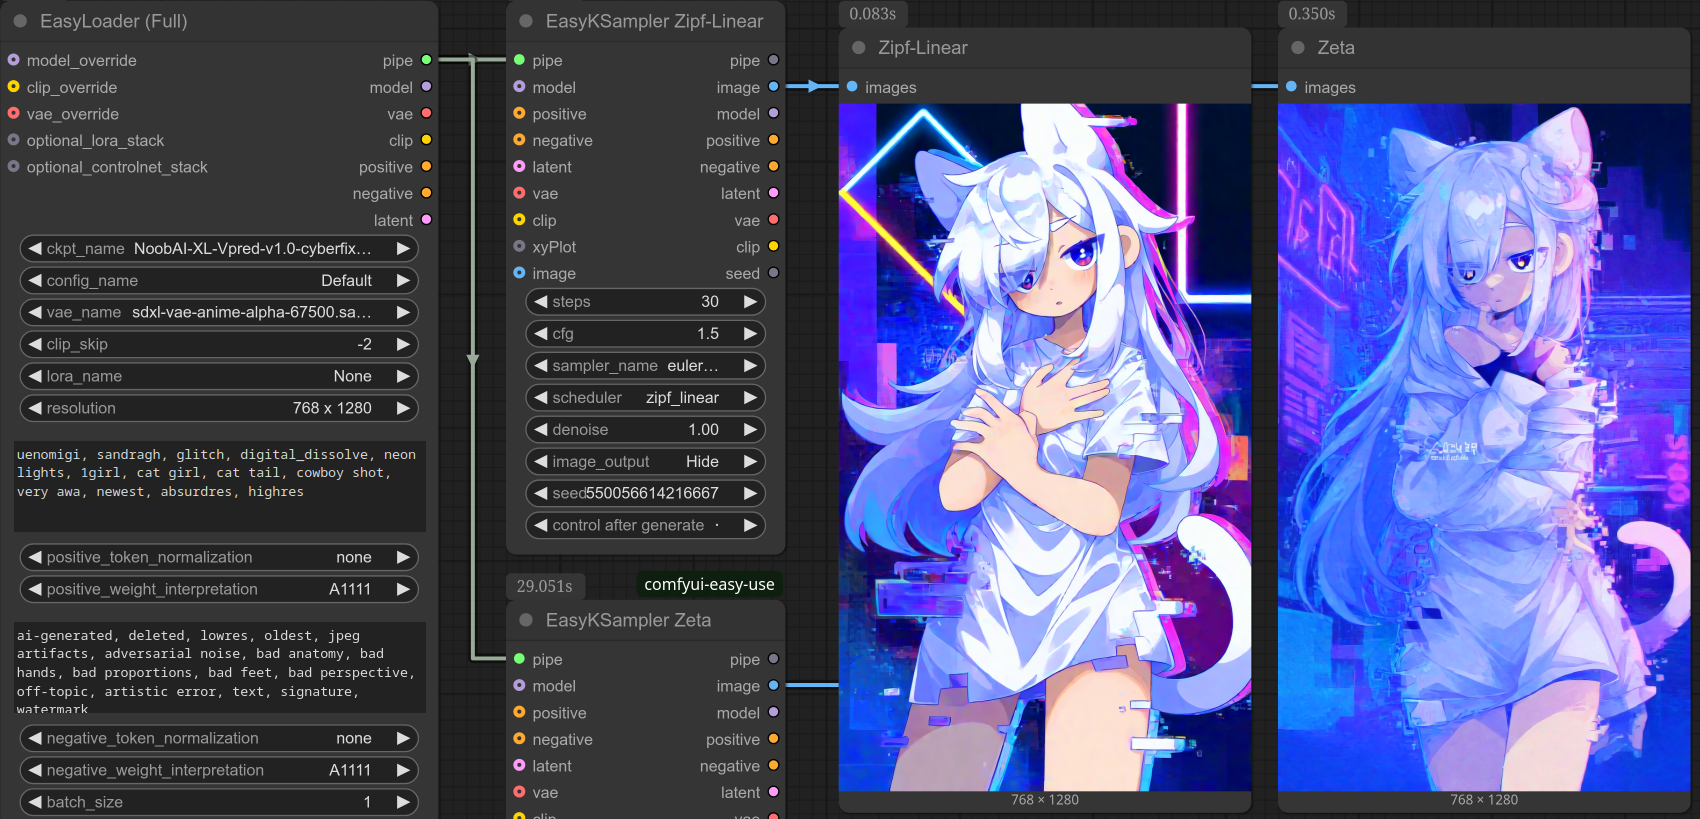The width and height of the screenshot is (1700, 819).
Task: Open the resolution 768 x 1280 dropdown
Action: [218, 408]
